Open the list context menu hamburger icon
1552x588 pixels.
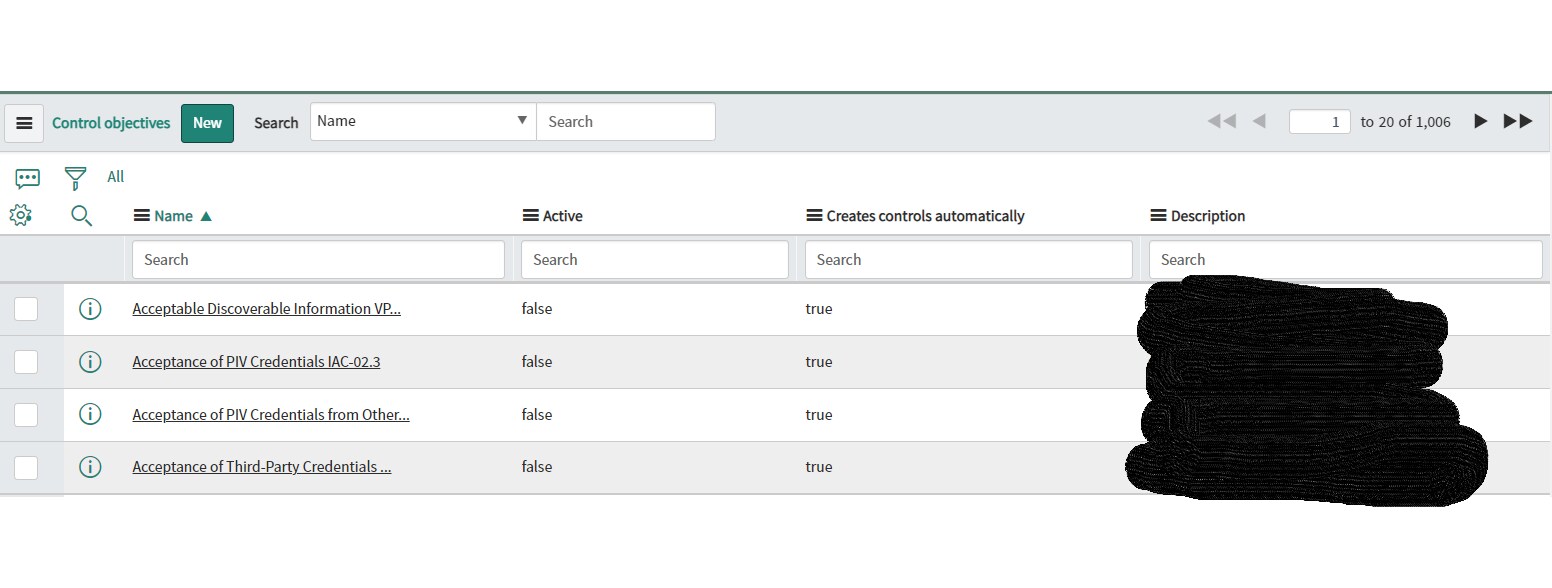pyautogui.click(x=24, y=123)
